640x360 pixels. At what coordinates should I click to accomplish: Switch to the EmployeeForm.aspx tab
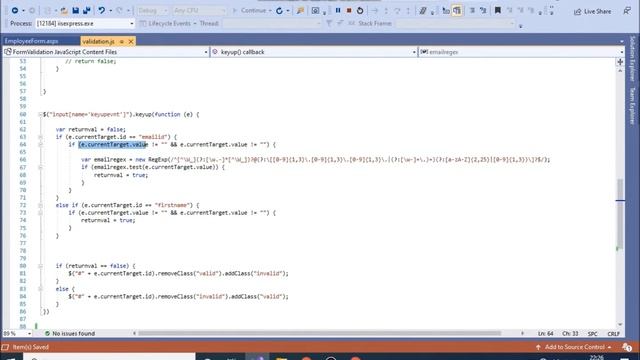coord(31,41)
